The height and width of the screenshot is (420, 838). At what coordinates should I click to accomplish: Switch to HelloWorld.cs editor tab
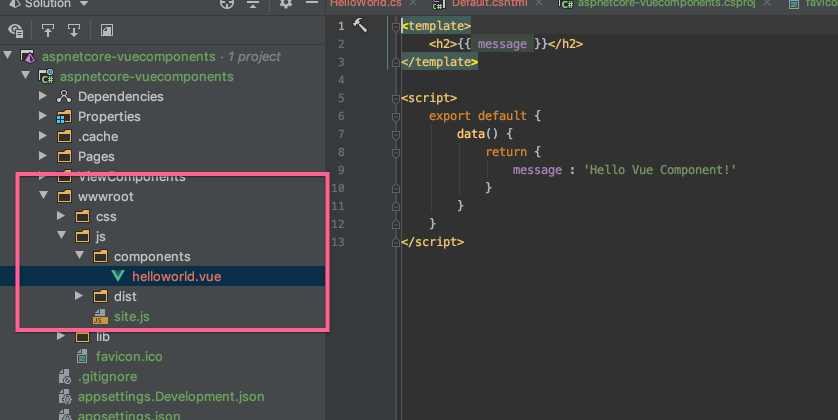tap(366, 3)
